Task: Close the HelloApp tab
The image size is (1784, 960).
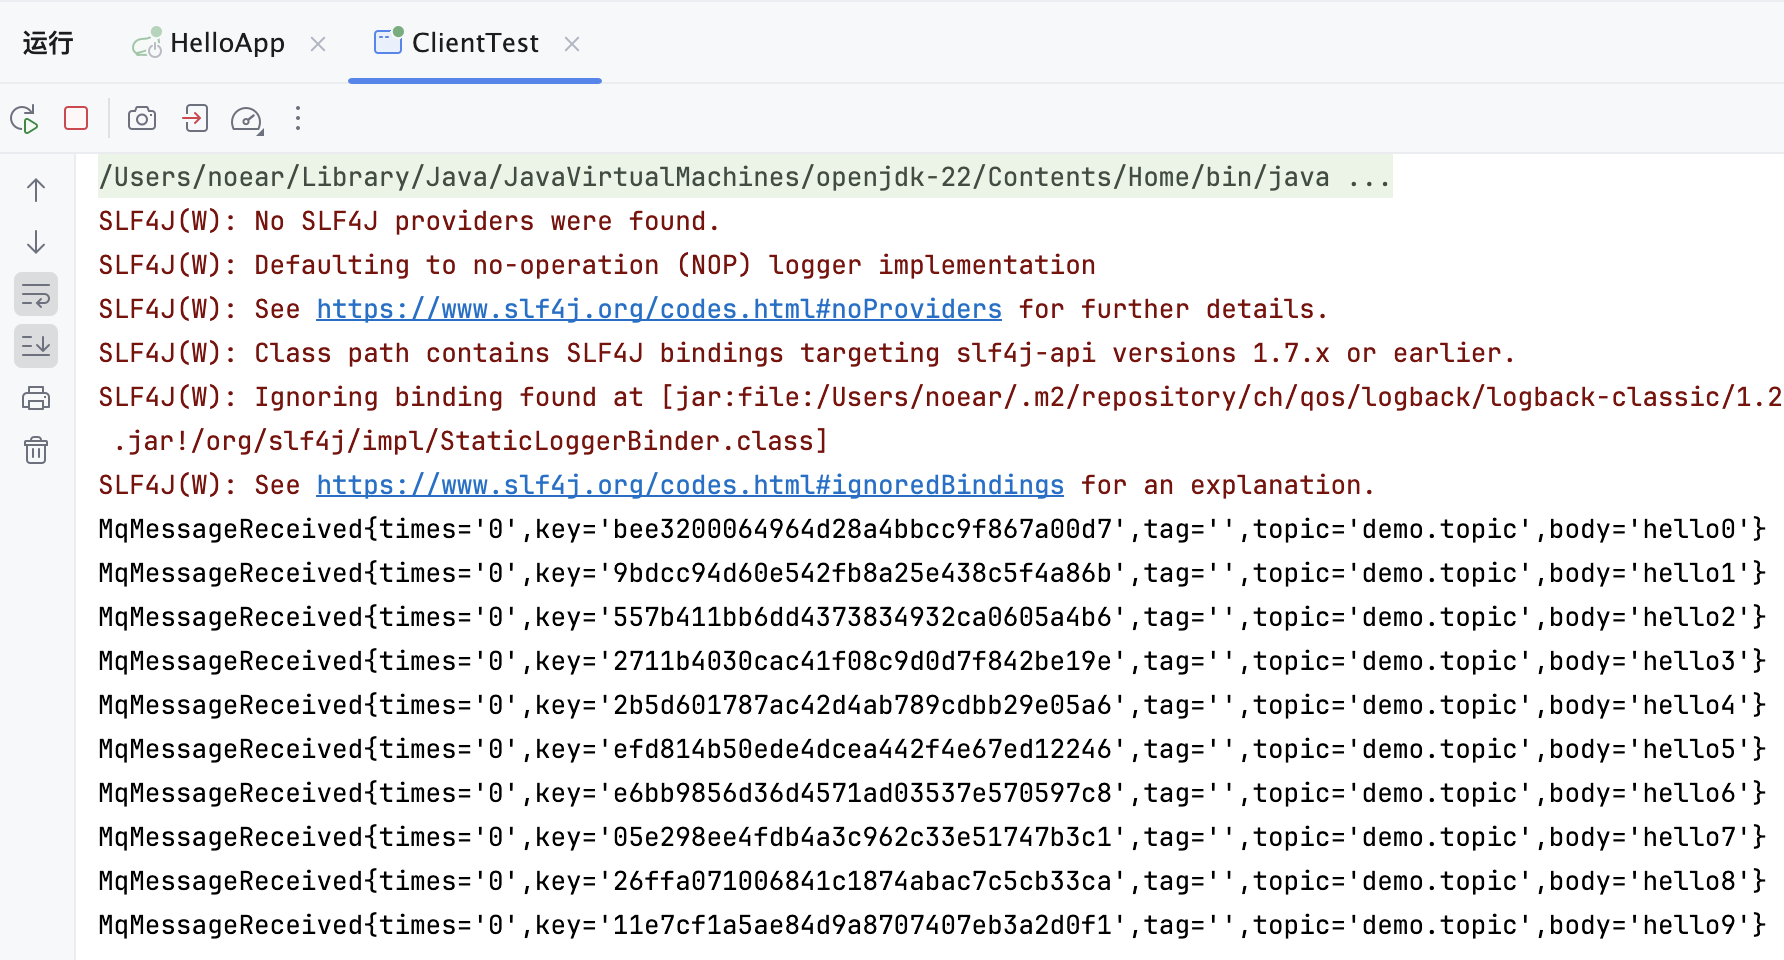Action: 318,44
